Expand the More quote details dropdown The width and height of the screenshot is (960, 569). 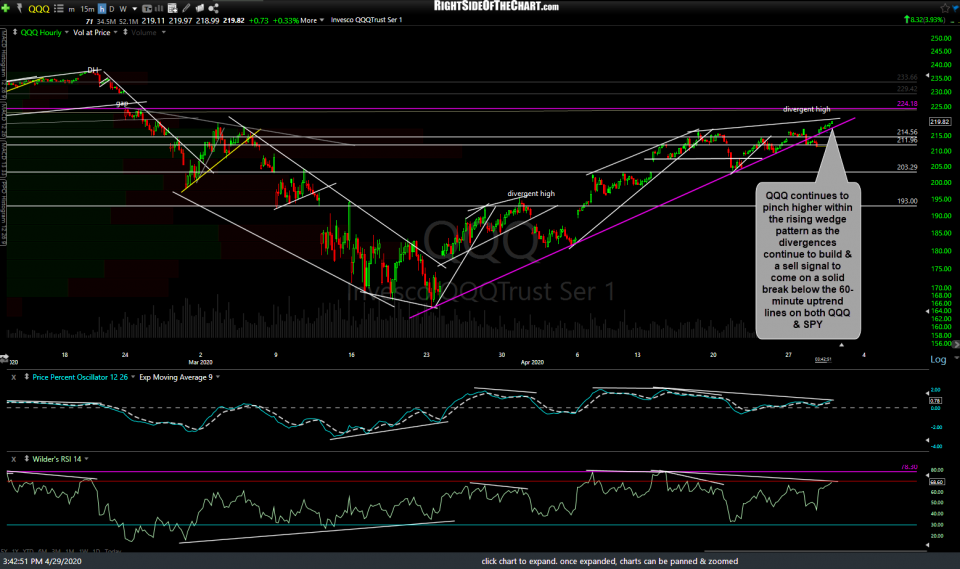coord(312,20)
